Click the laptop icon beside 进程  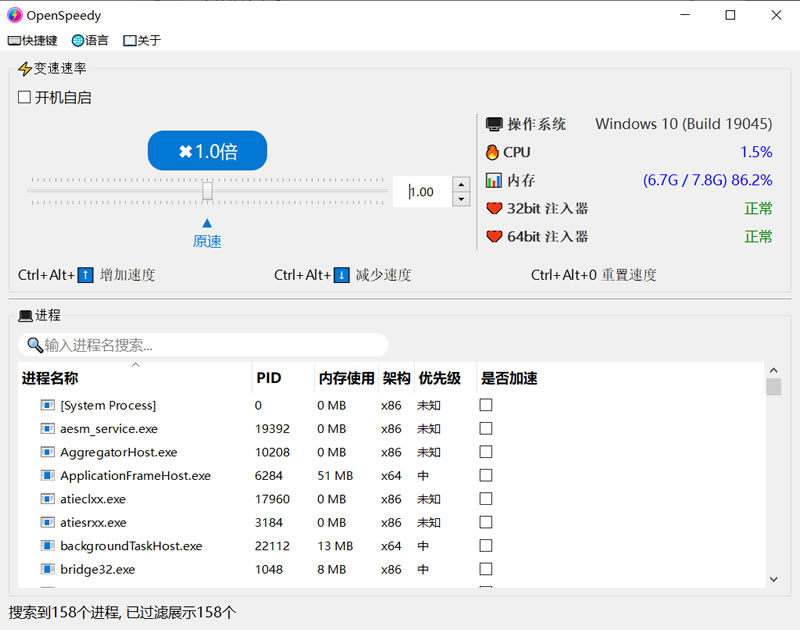26,316
